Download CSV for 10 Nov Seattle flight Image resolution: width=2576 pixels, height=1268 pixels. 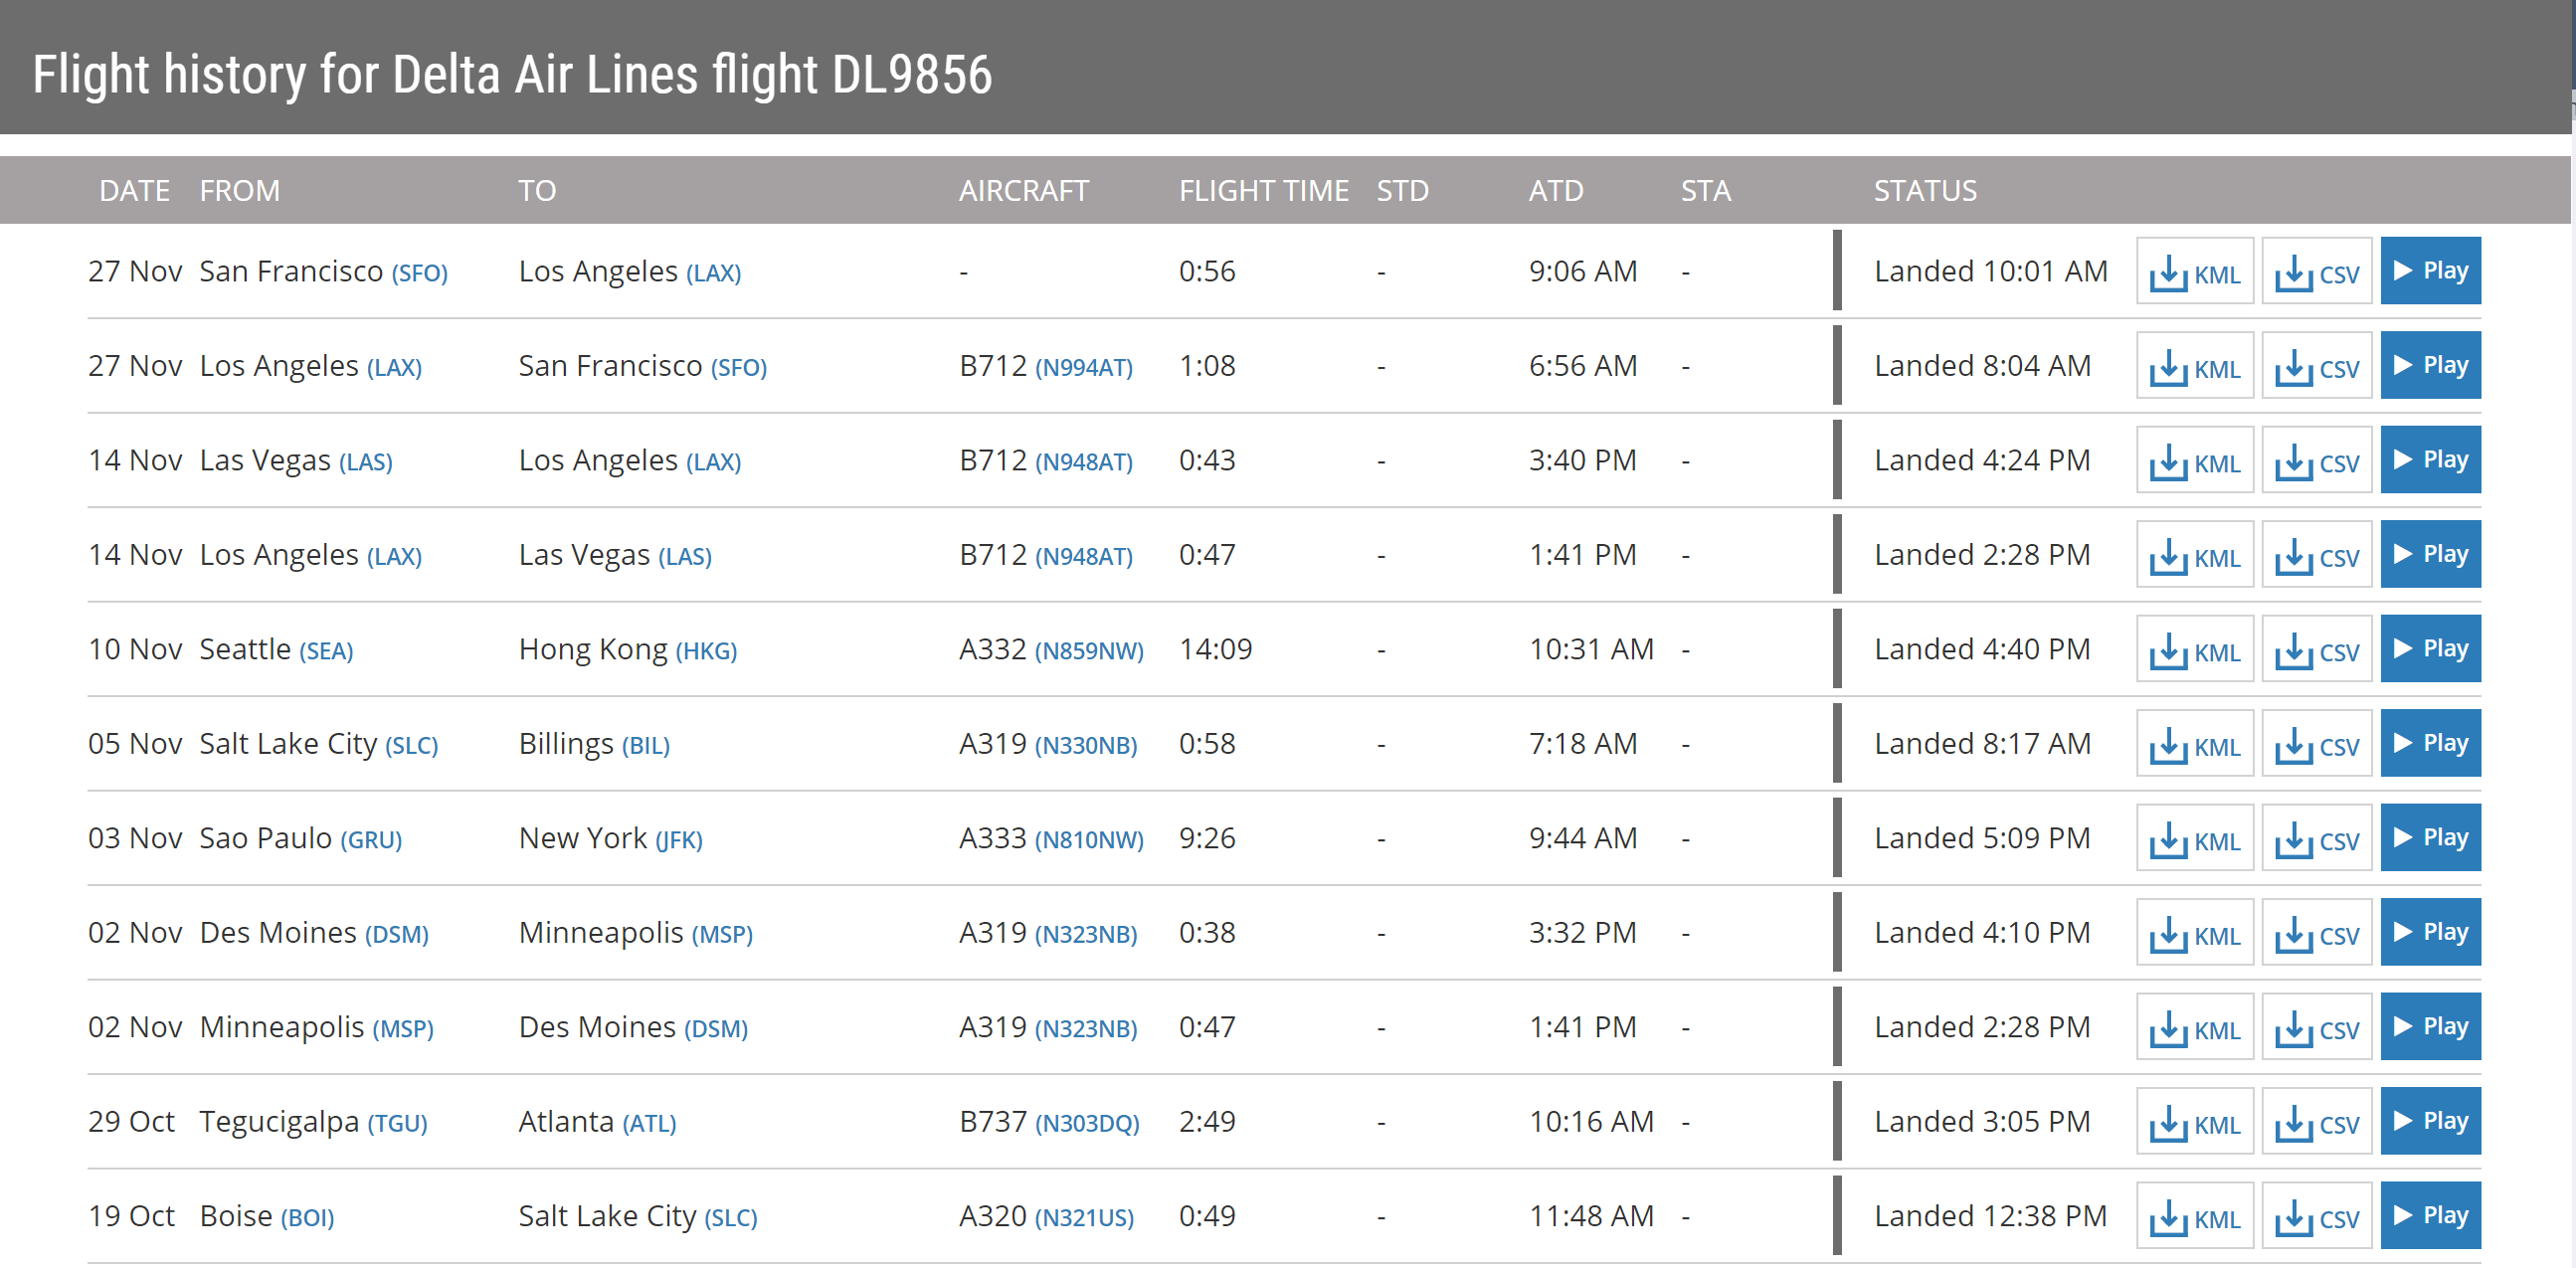(x=2316, y=649)
